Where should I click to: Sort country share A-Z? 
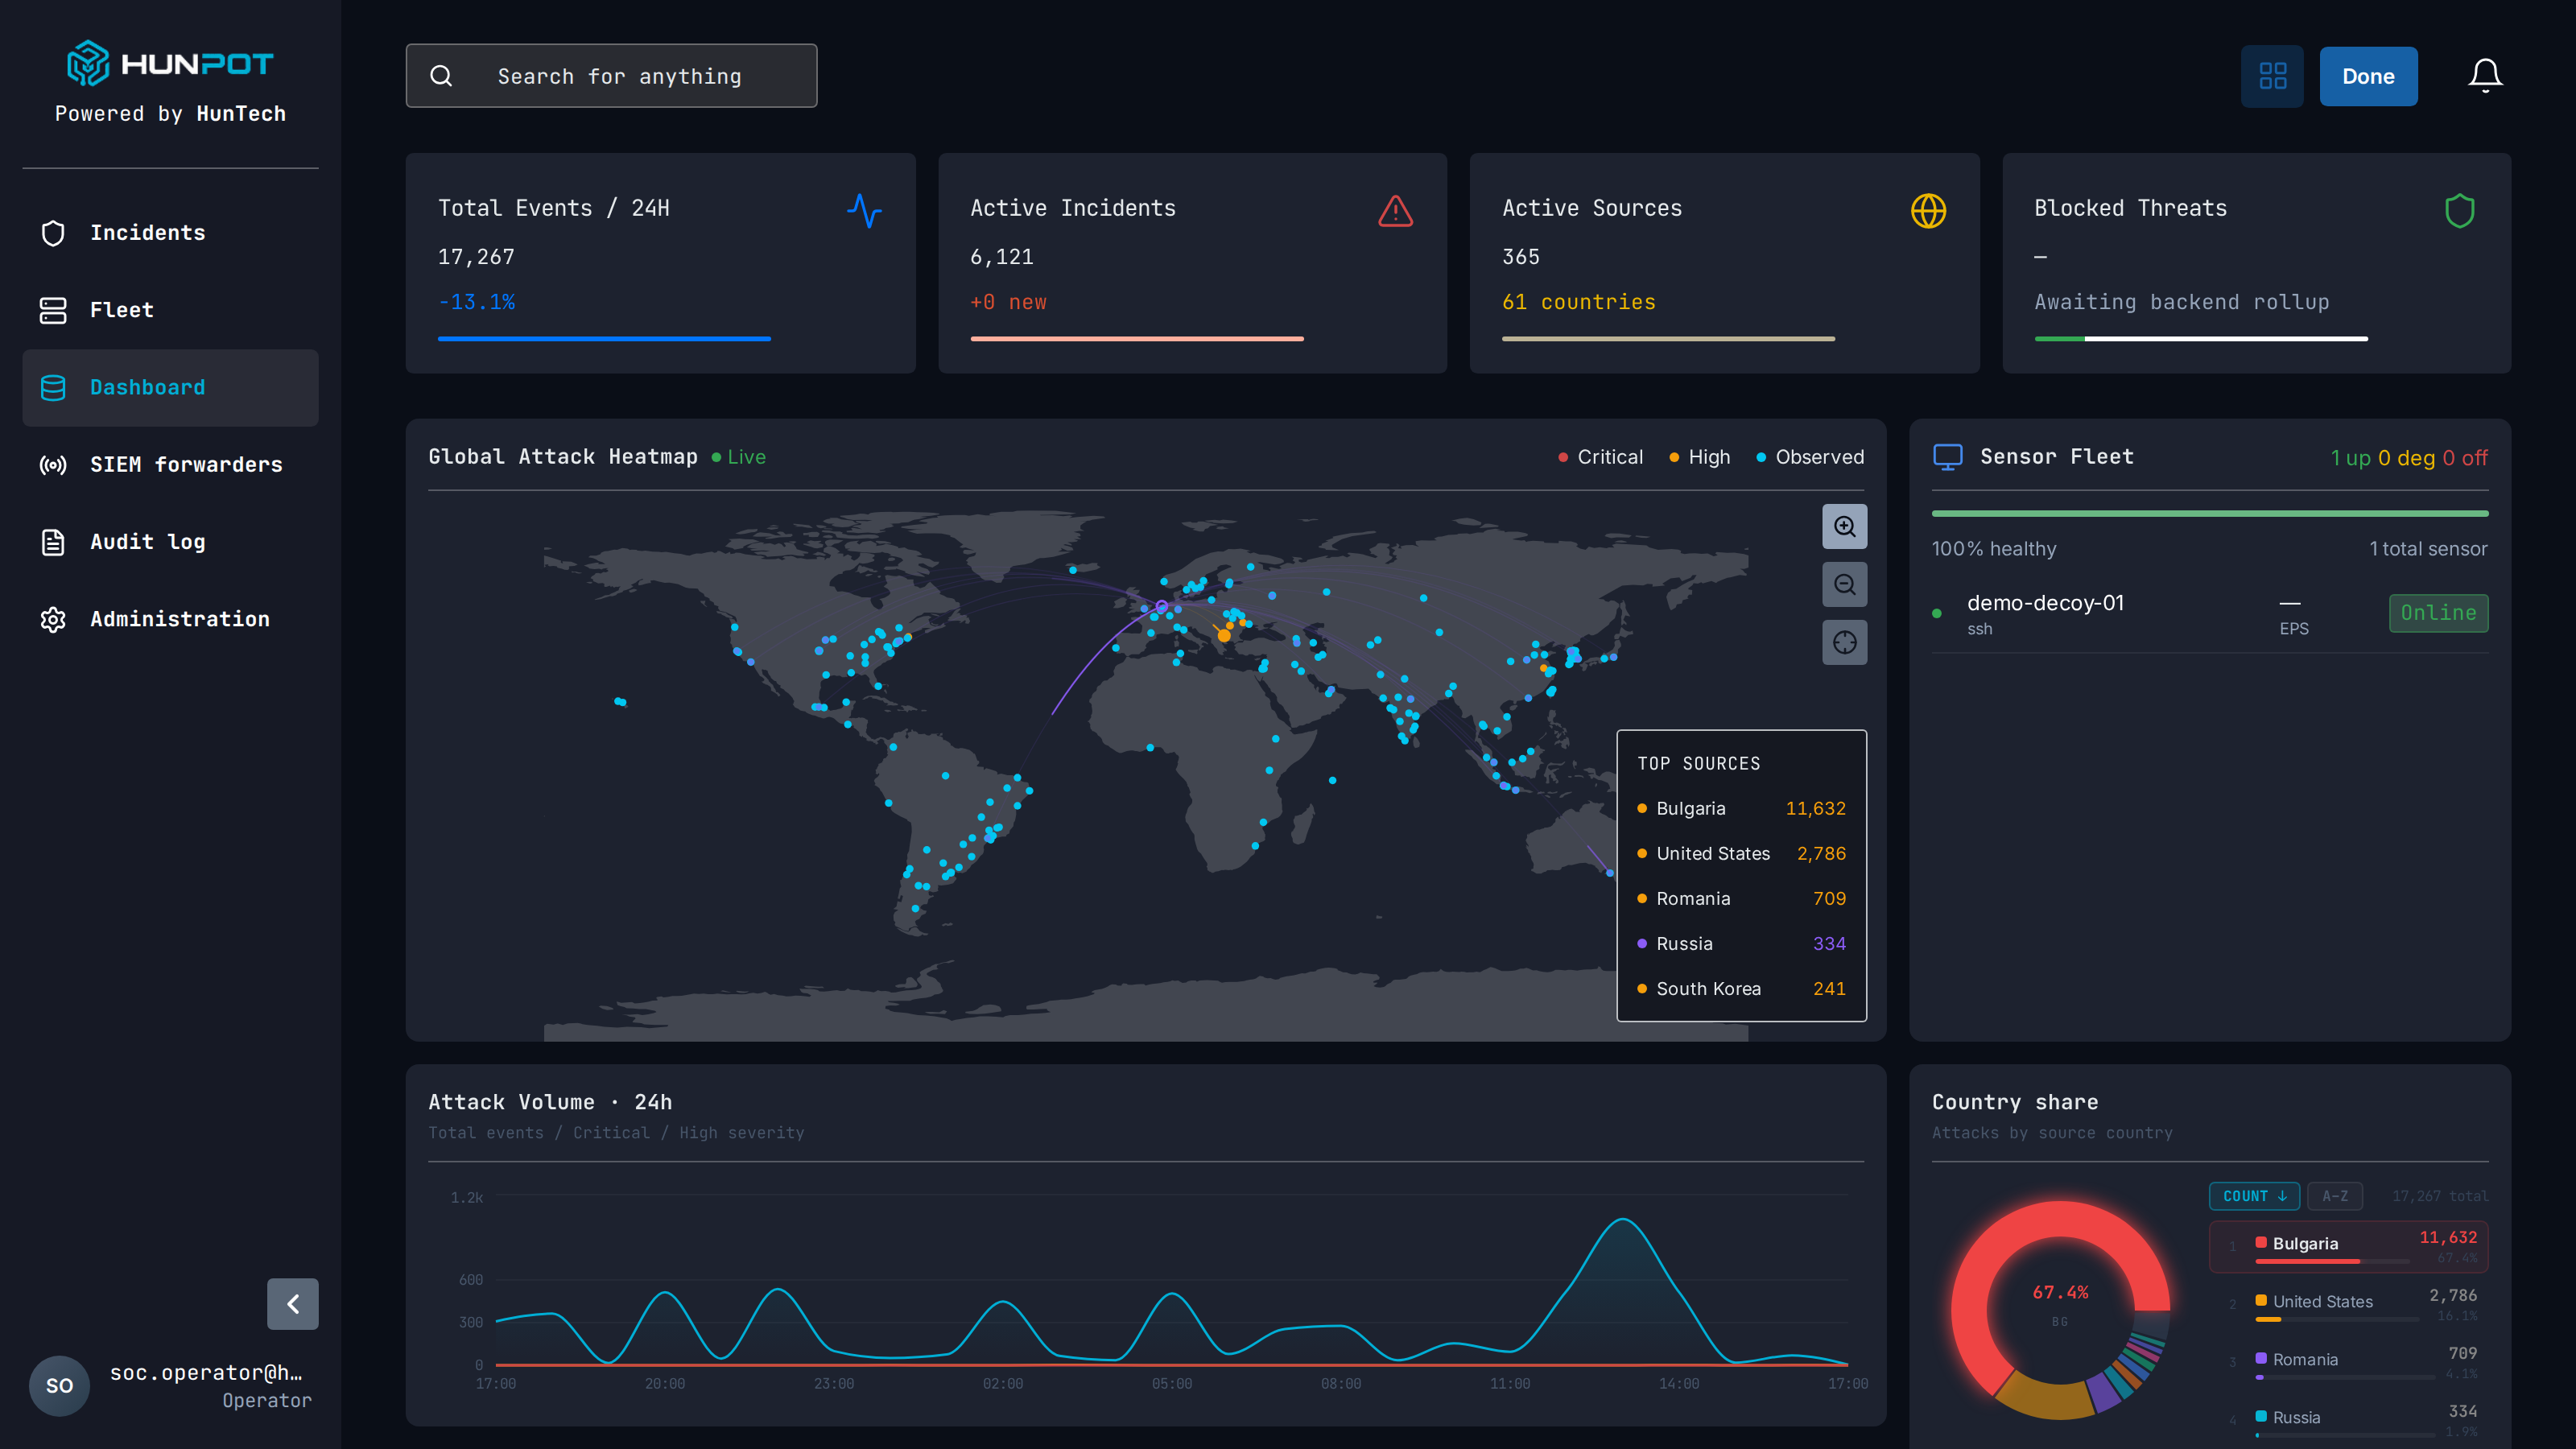2334,1196
